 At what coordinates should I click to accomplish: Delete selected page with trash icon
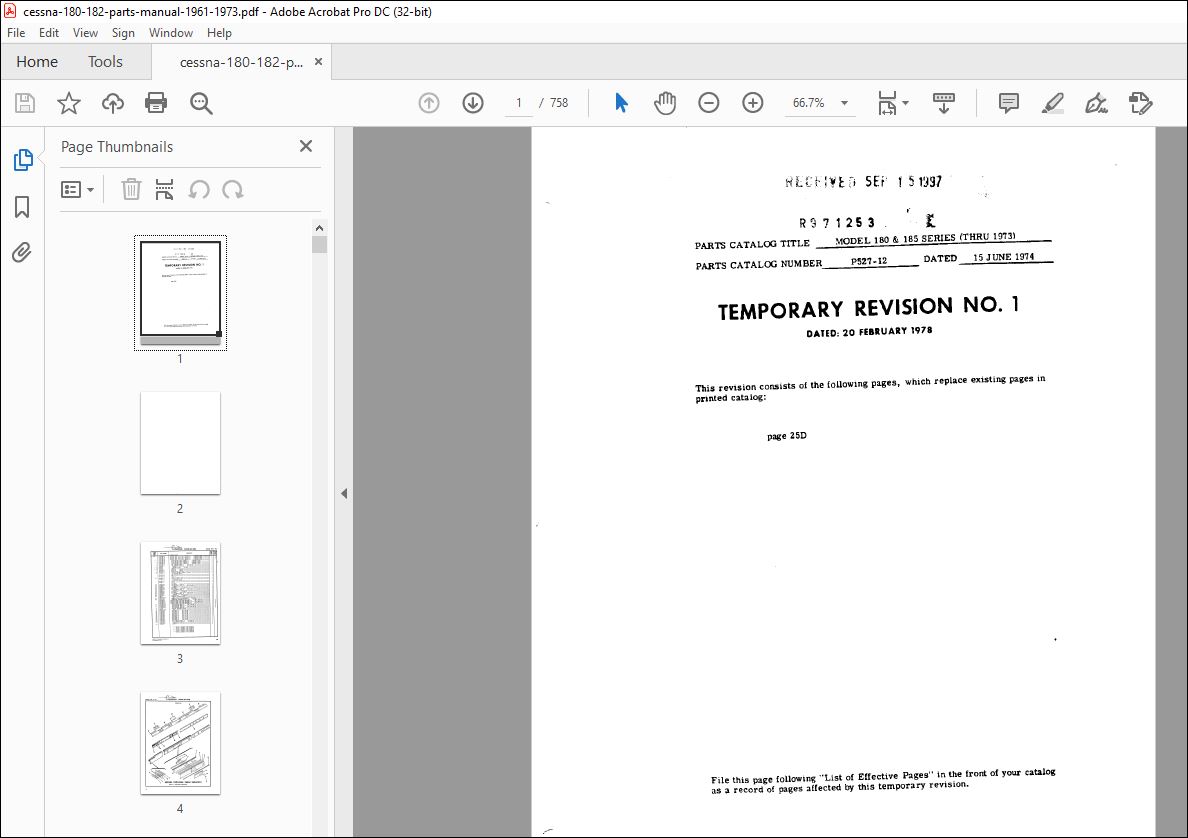tap(131, 189)
